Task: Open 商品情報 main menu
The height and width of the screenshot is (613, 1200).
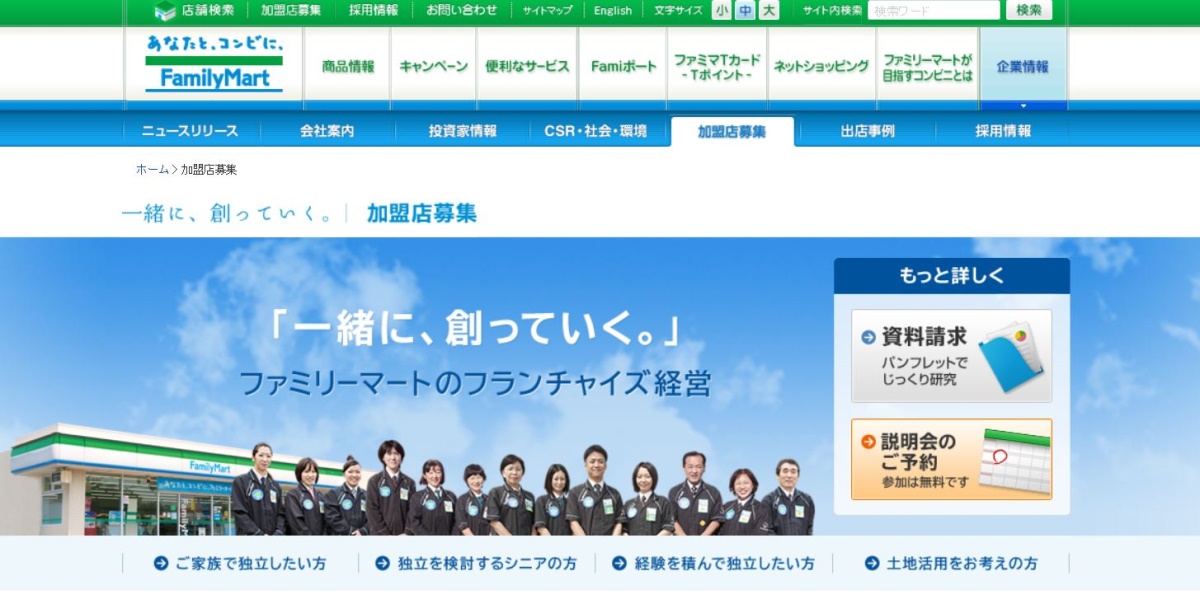Action: [348, 67]
